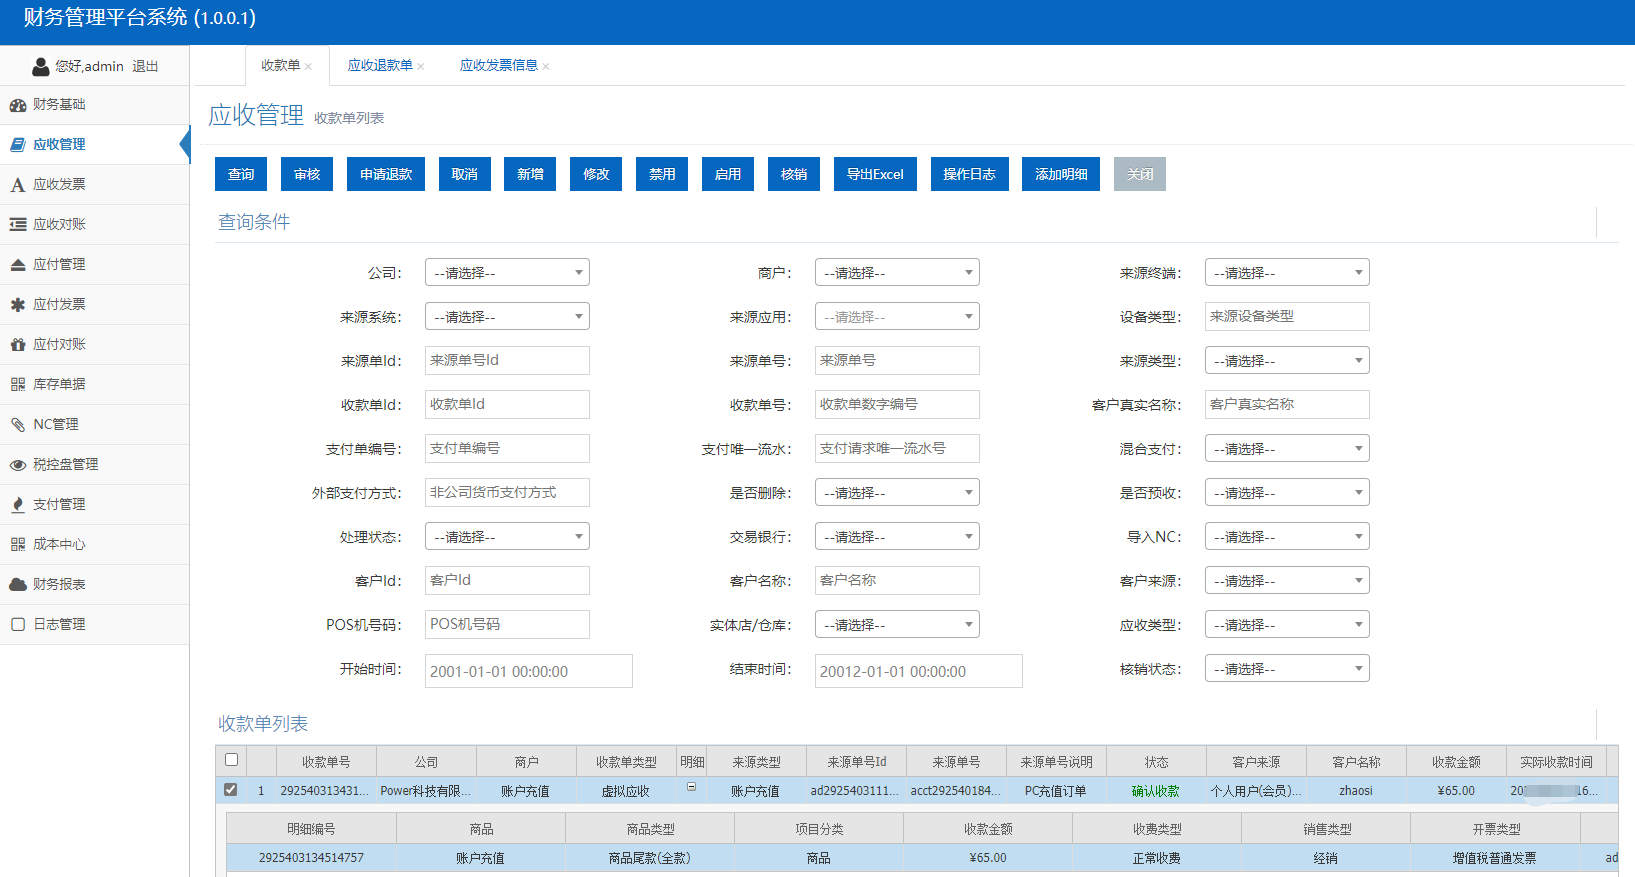Collapse the row detail via 明细 minus icon
1635x877 pixels.
[x=691, y=788]
